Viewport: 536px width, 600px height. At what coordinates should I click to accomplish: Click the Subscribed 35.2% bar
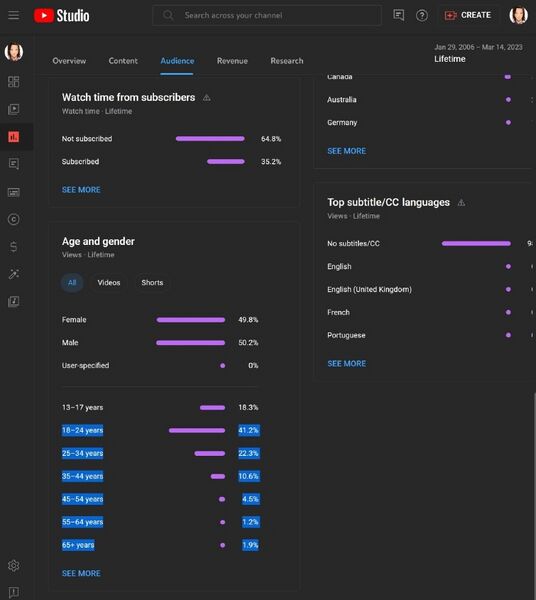(226, 161)
